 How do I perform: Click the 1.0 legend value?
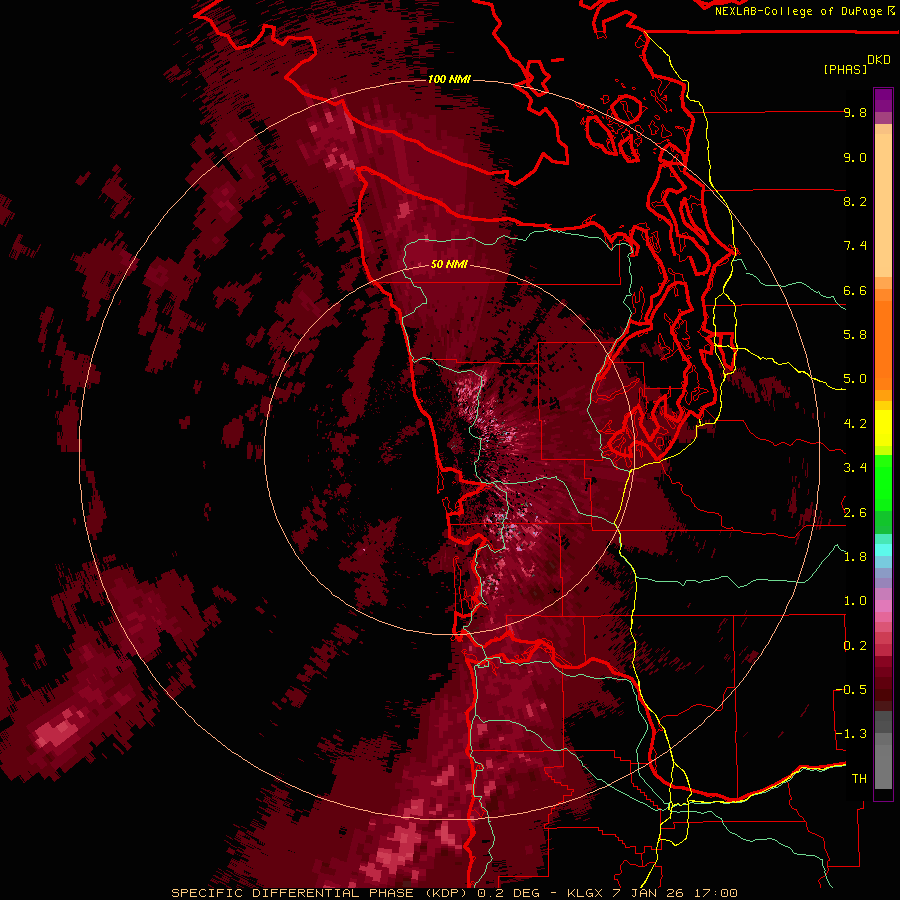(855, 601)
